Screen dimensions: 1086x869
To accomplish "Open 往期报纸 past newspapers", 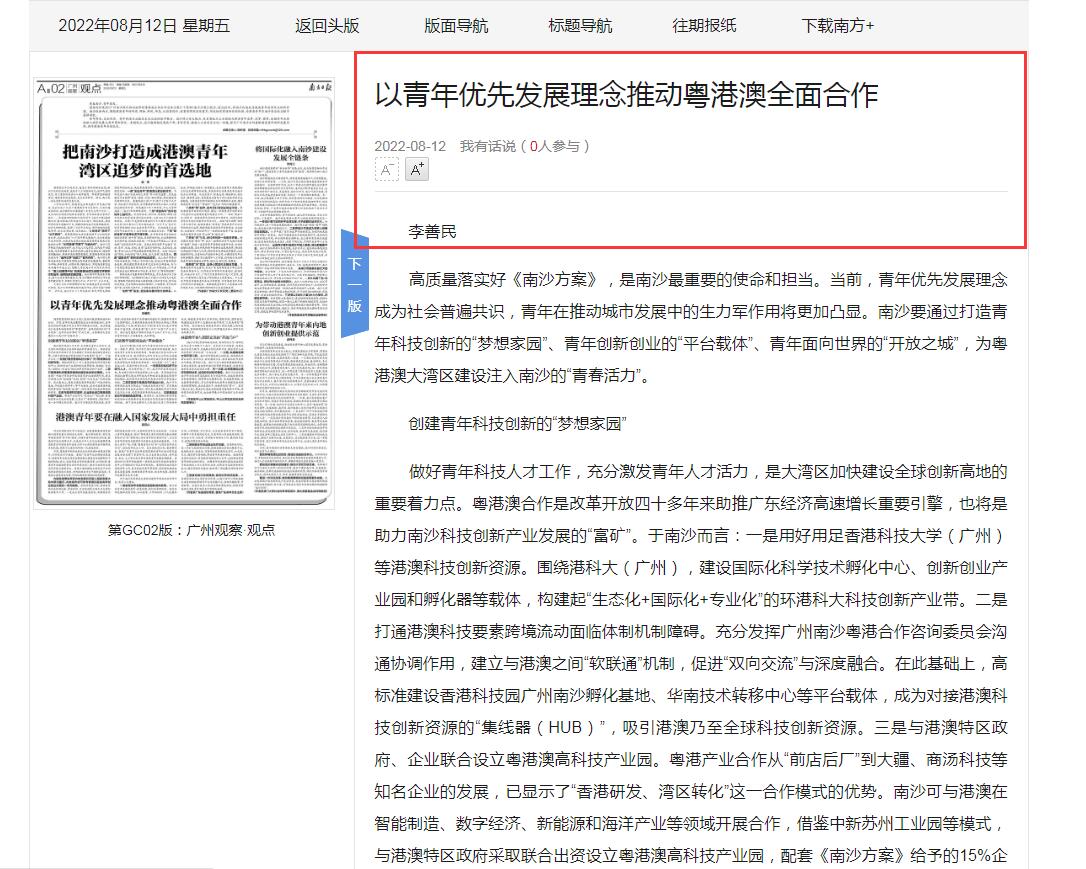I will pos(704,26).
